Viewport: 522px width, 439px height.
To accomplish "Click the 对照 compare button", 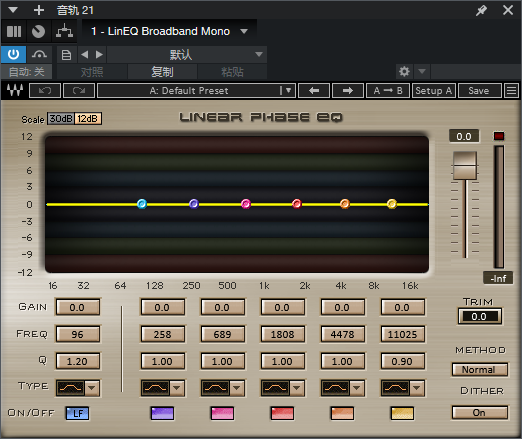I will pyautogui.click(x=92, y=72).
